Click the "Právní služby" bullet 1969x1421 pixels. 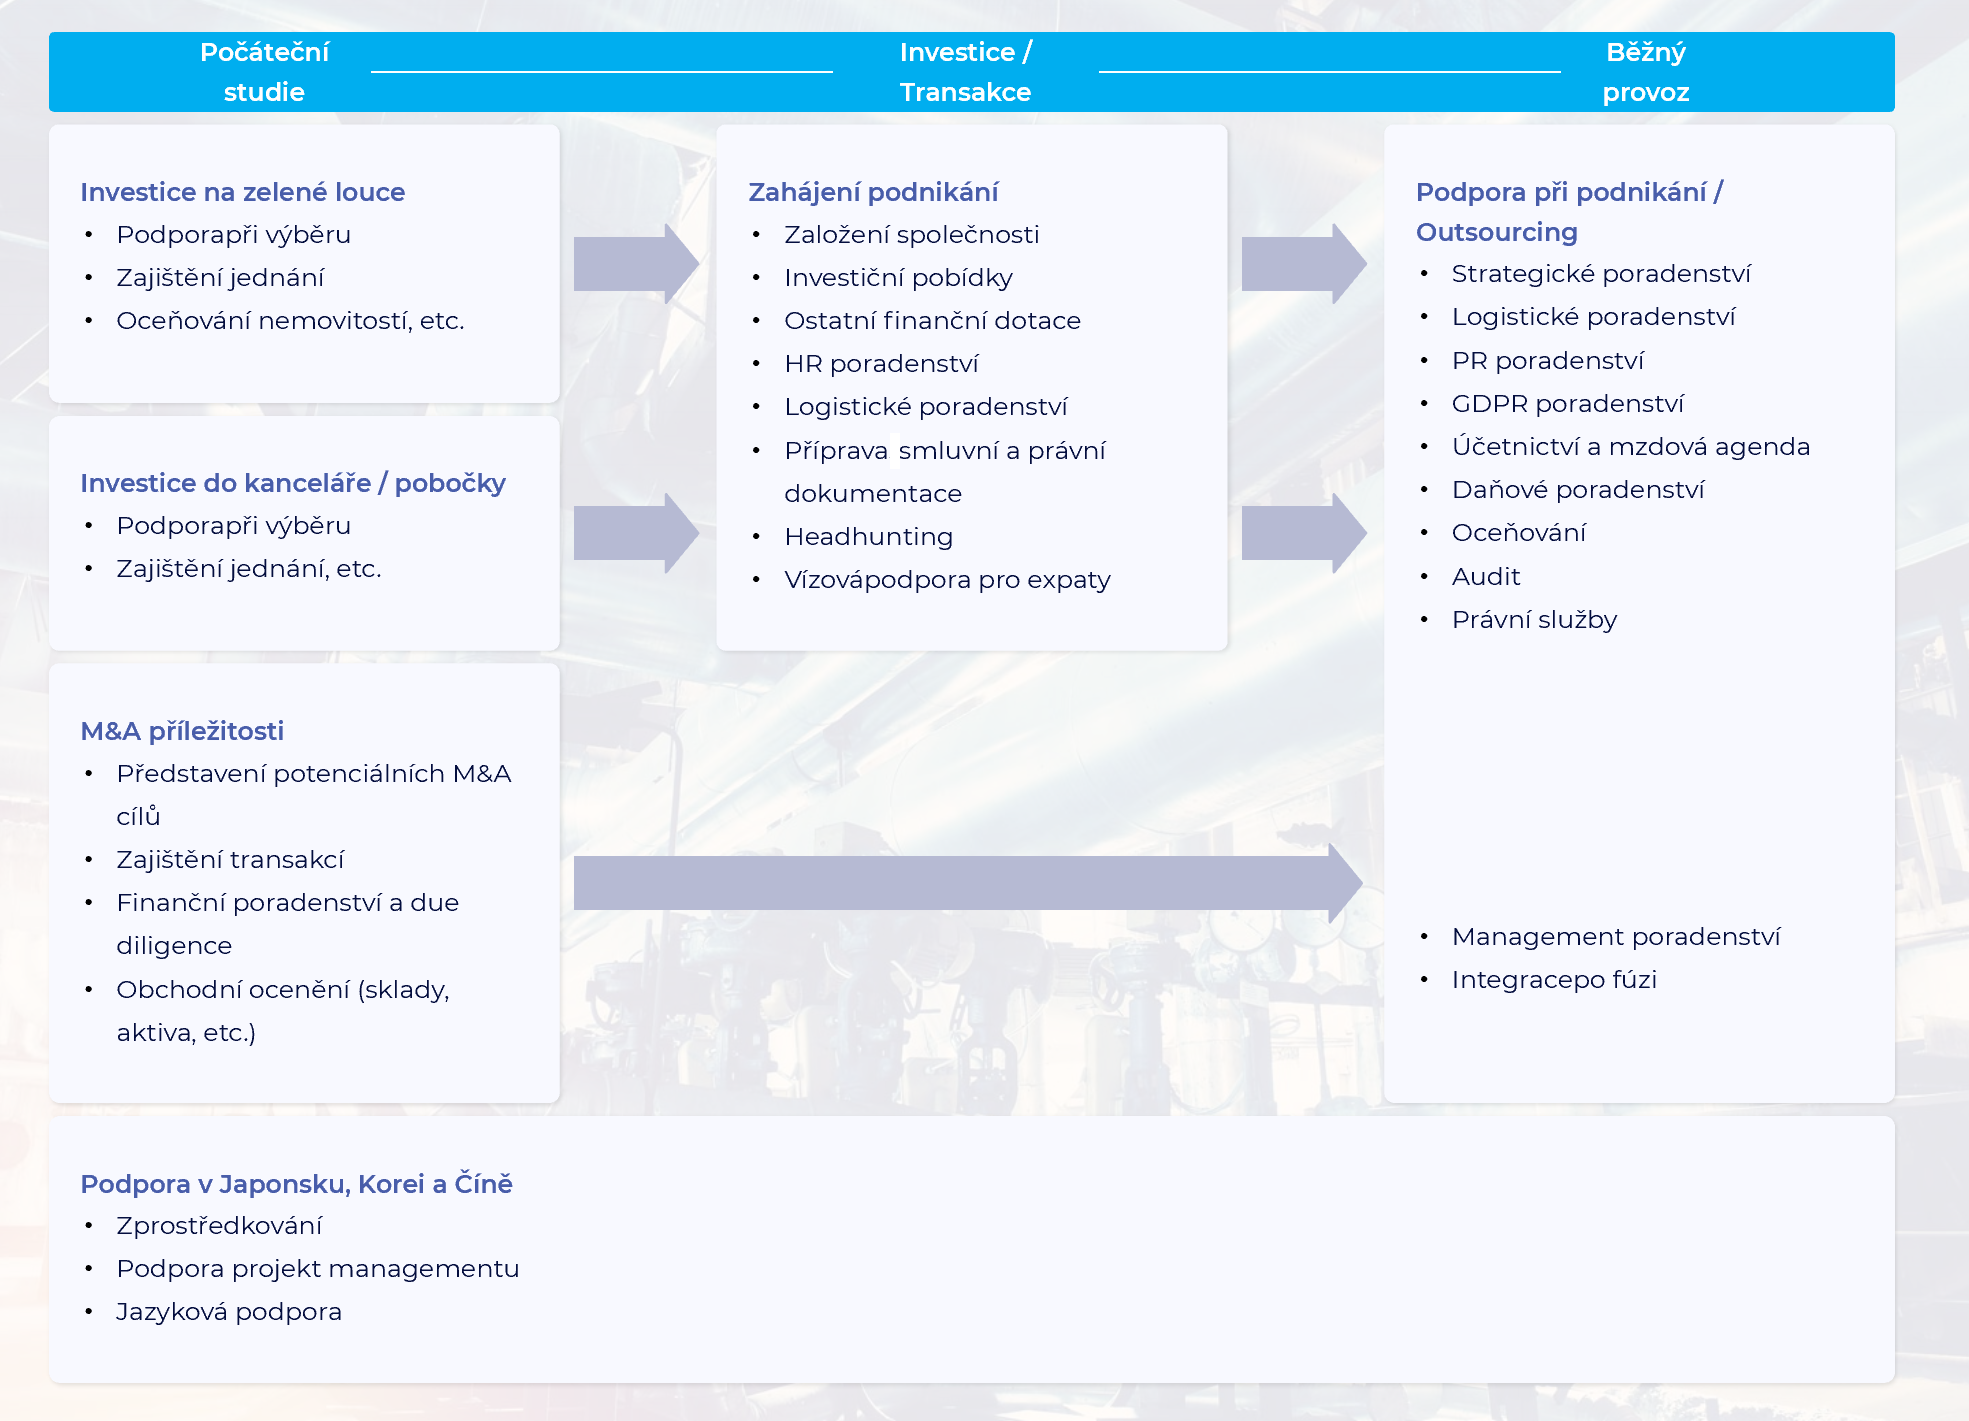click(1534, 620)
